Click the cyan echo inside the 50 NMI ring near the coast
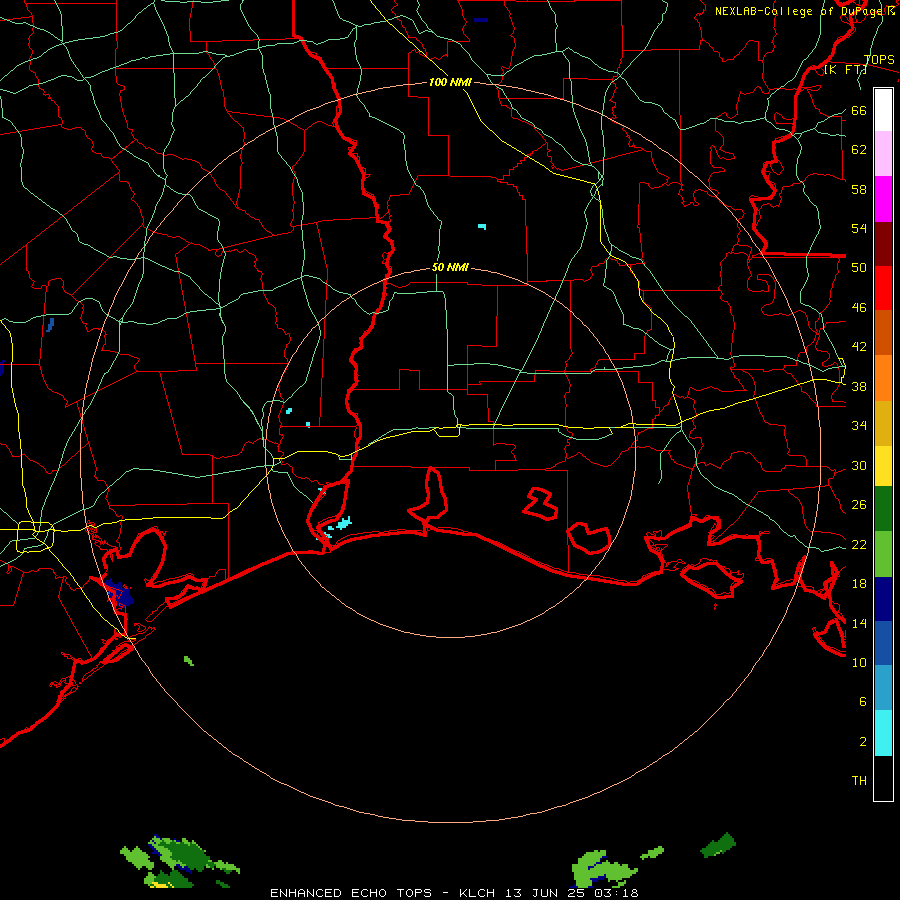Viewport: 900px width, 900px height. [343, 523]
